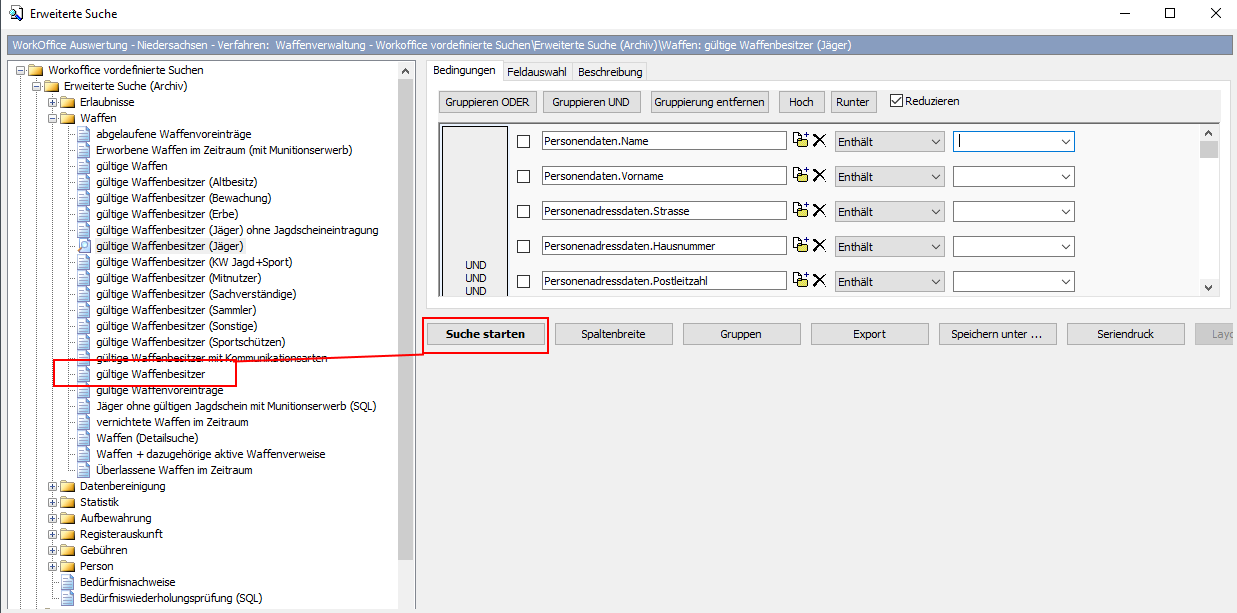The height and width of the screenshot is (613, 1237).
Task: Click the add-condition icon beside Personendaten.Name
Action: [800, 141]
